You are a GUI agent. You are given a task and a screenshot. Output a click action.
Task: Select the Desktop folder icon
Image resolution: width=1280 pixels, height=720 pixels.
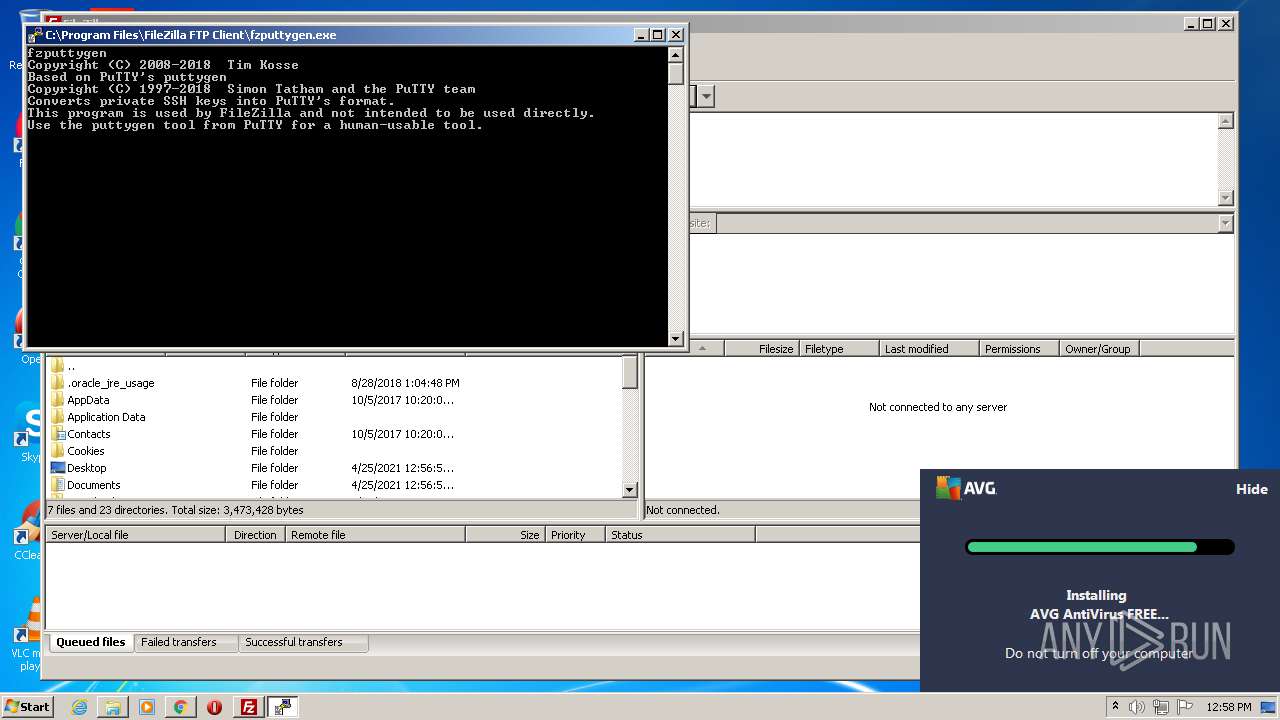point(57,468)
